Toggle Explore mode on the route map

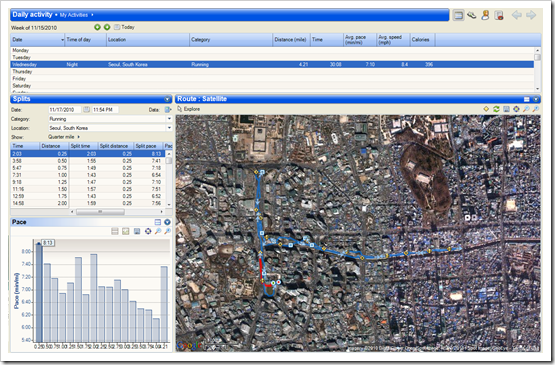[x=189, y=109]
